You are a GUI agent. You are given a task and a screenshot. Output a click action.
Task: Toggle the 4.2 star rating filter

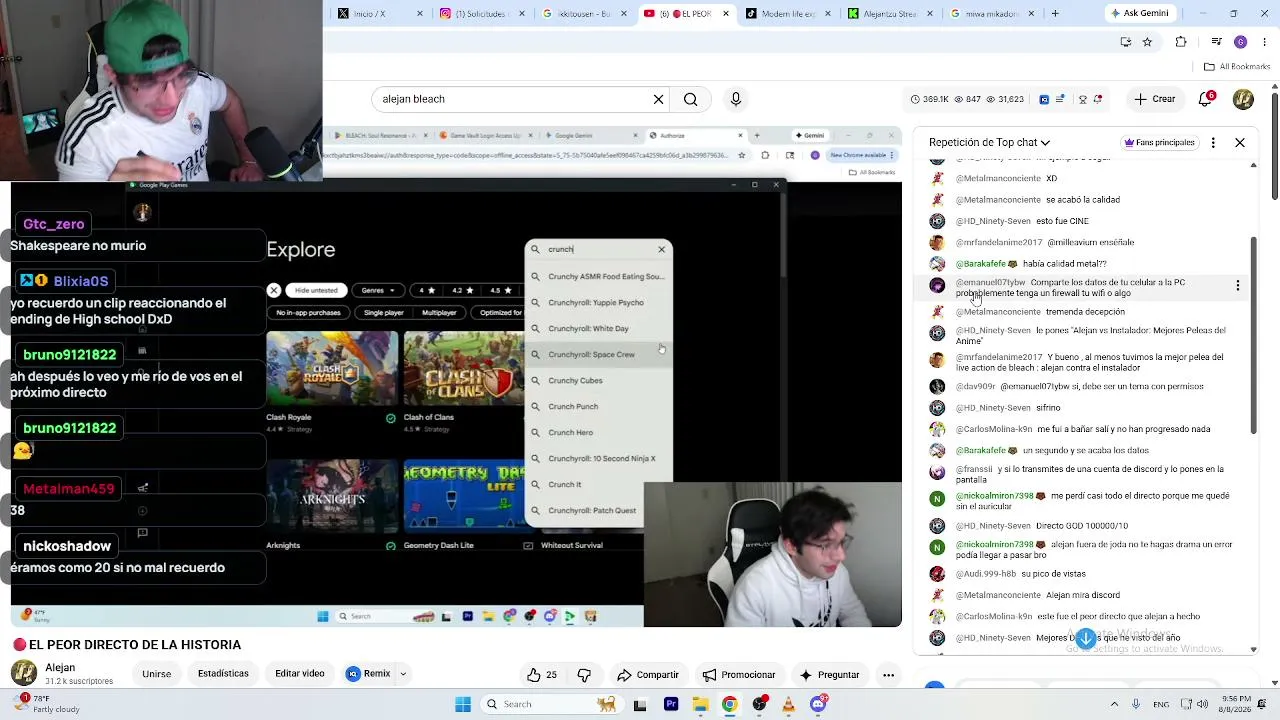point(463,290)
